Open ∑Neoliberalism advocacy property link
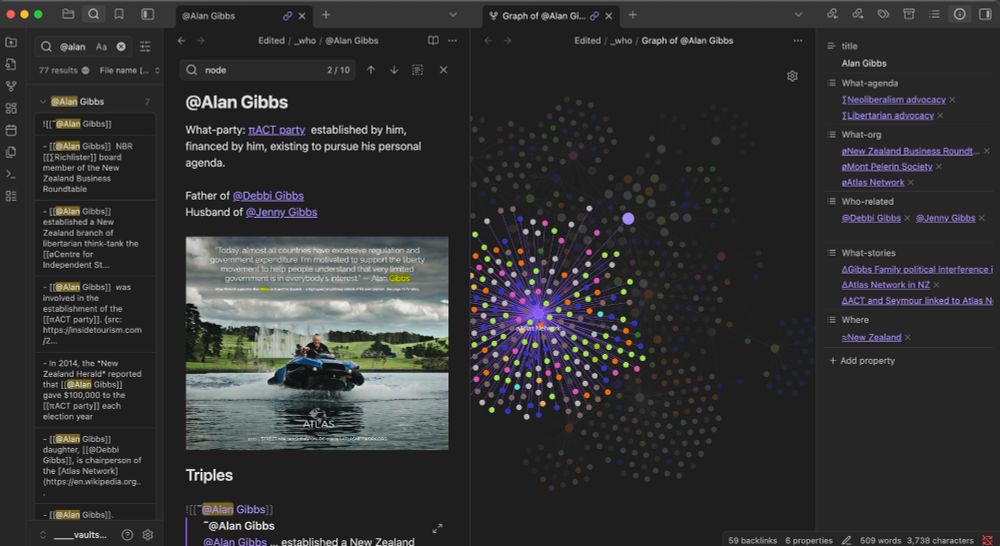 click(893, 100)
